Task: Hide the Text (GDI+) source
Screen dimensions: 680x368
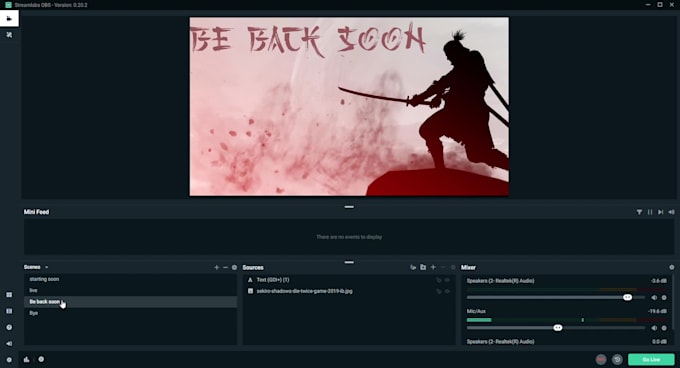Action: [447, 280]
